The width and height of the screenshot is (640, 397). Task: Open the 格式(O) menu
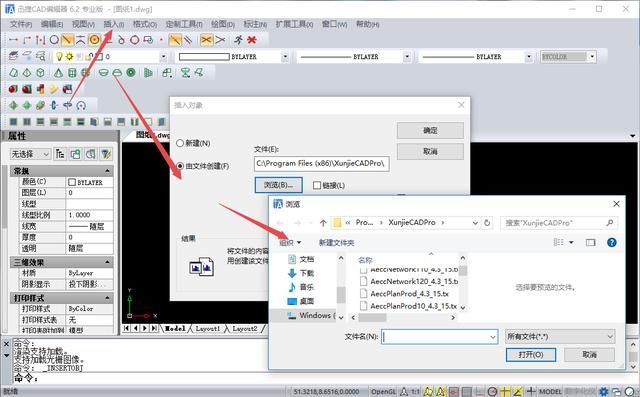[x=145, y=24]
